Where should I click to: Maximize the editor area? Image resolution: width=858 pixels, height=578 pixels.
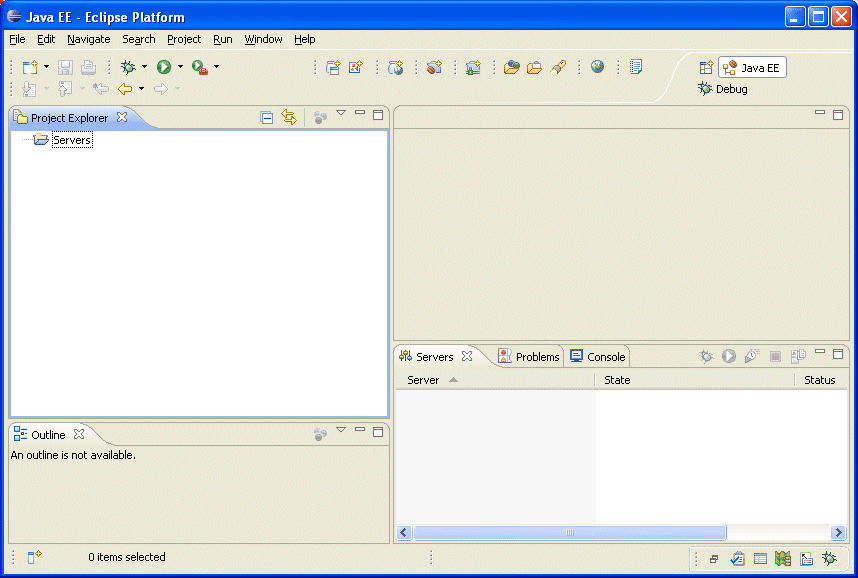pyautogui.click(x=838, y=115)
